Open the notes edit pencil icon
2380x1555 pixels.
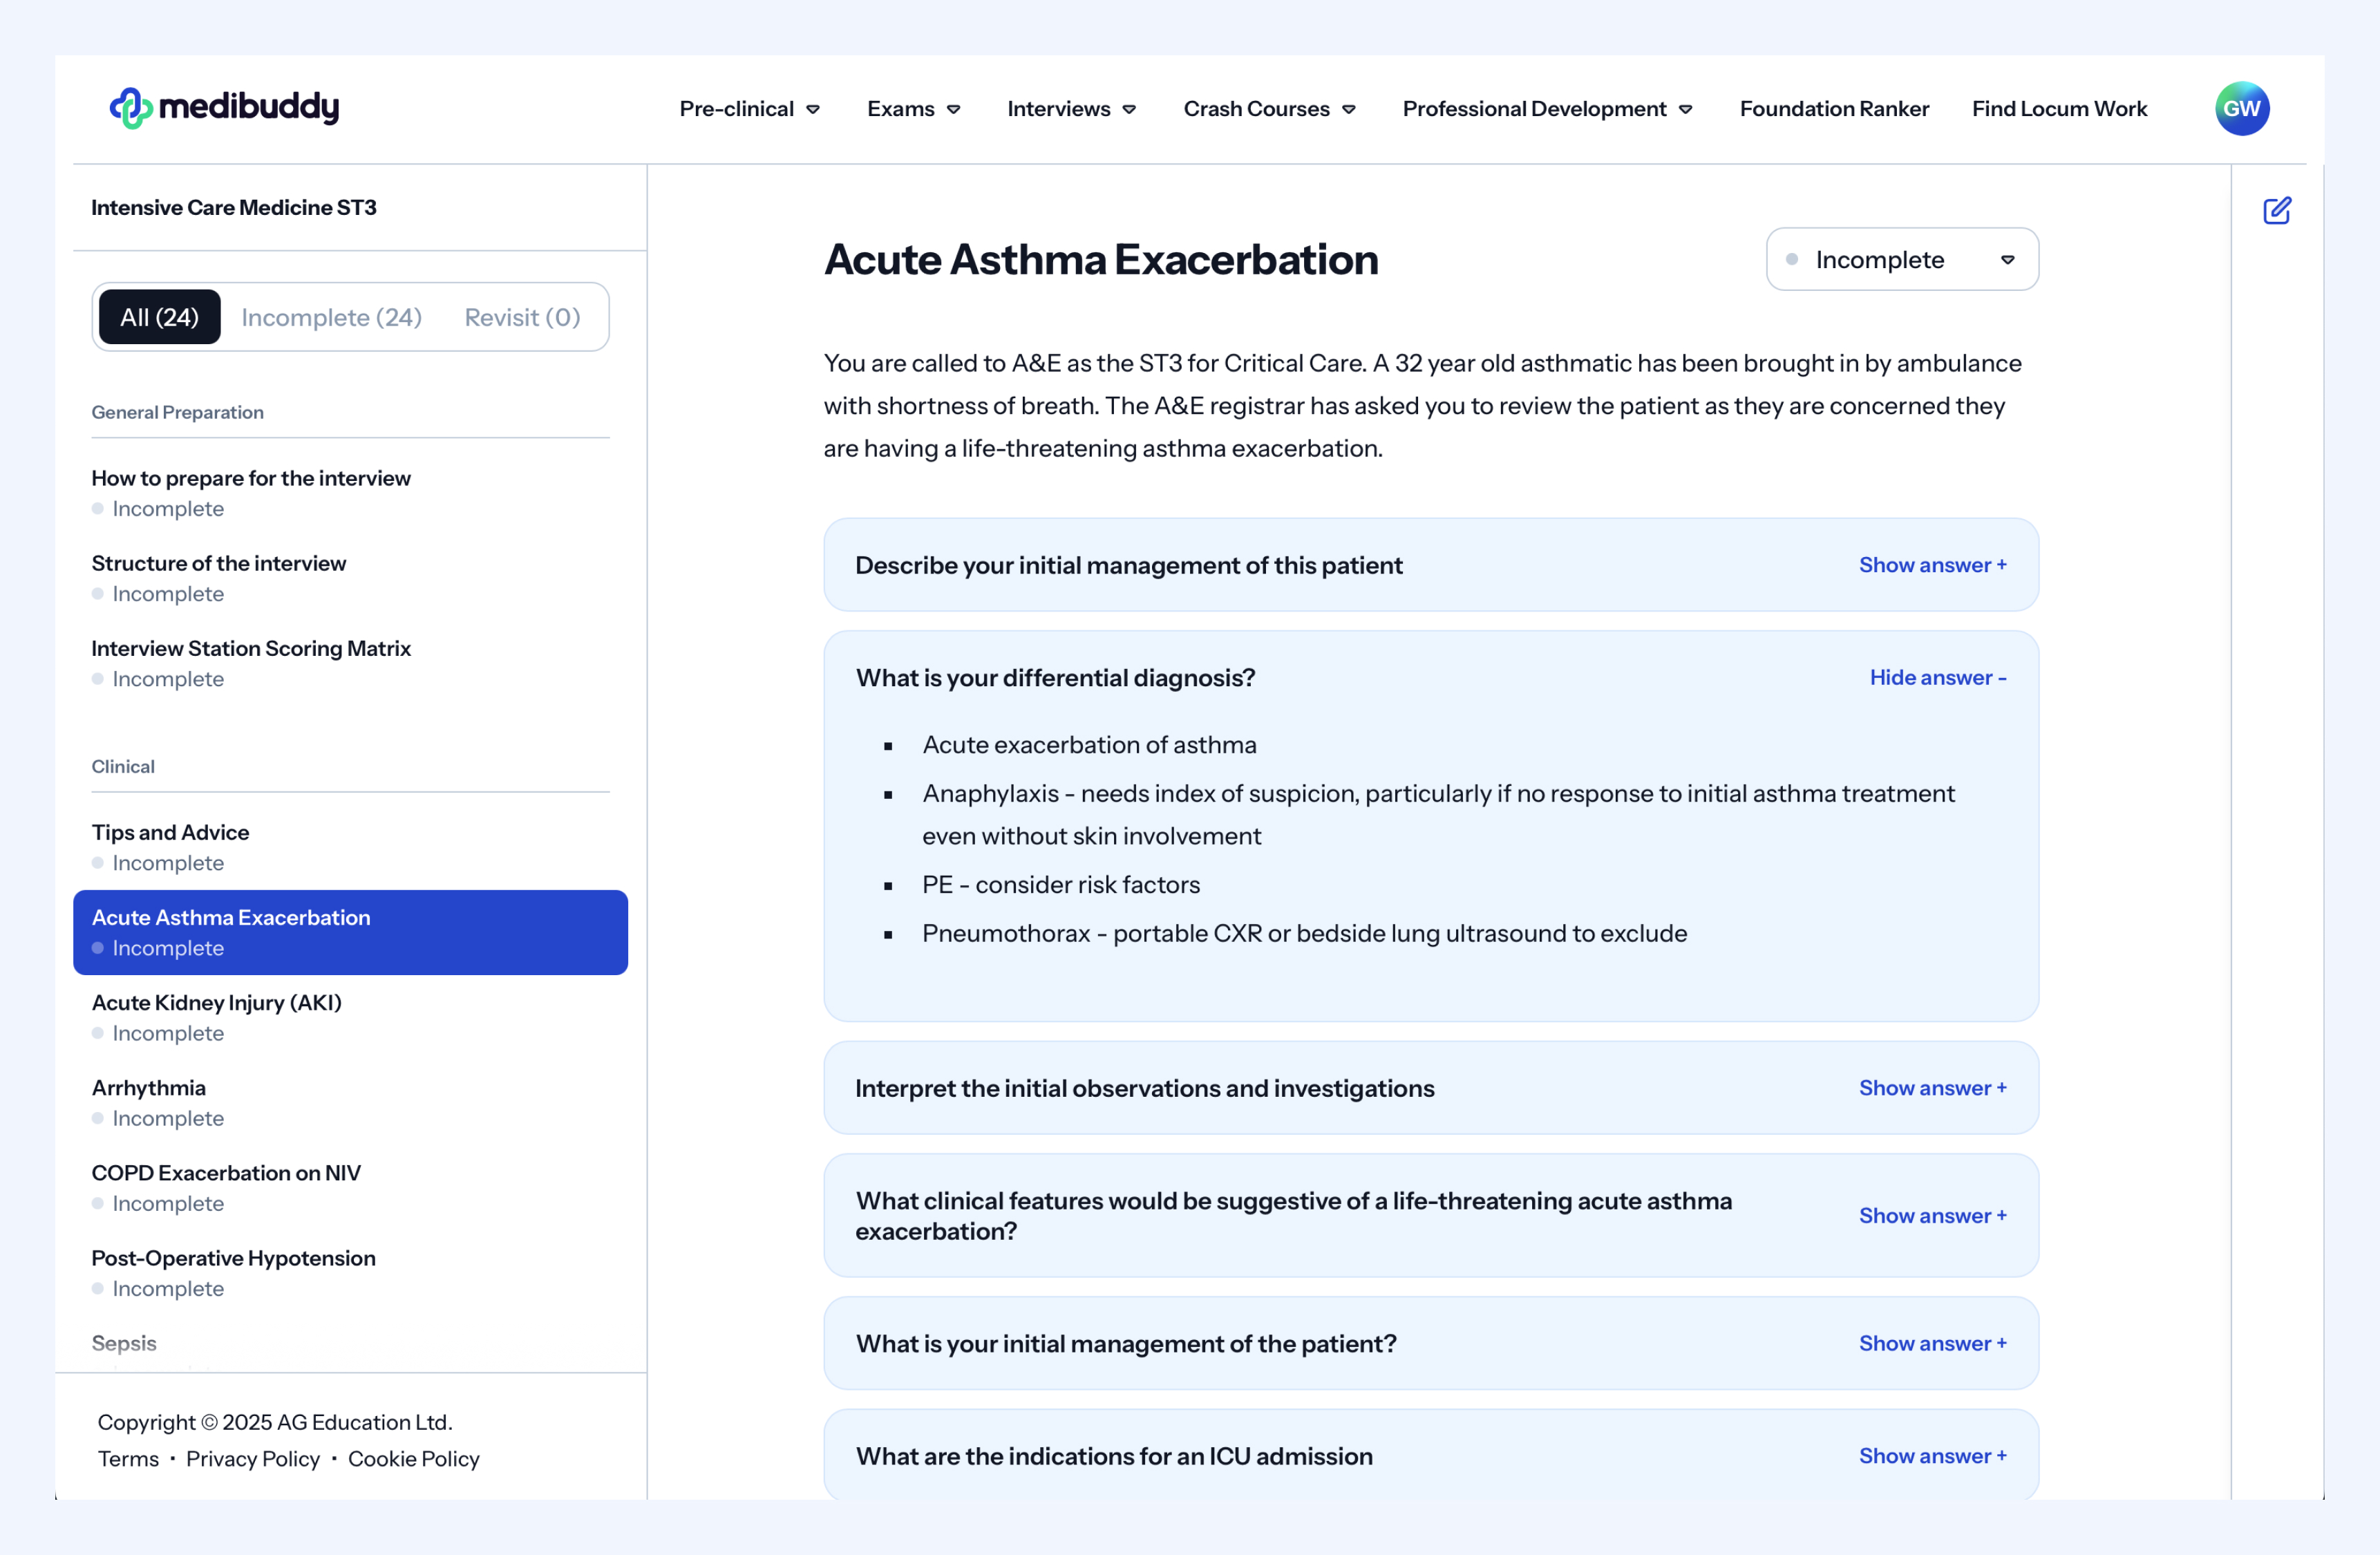click(2277, 210)
